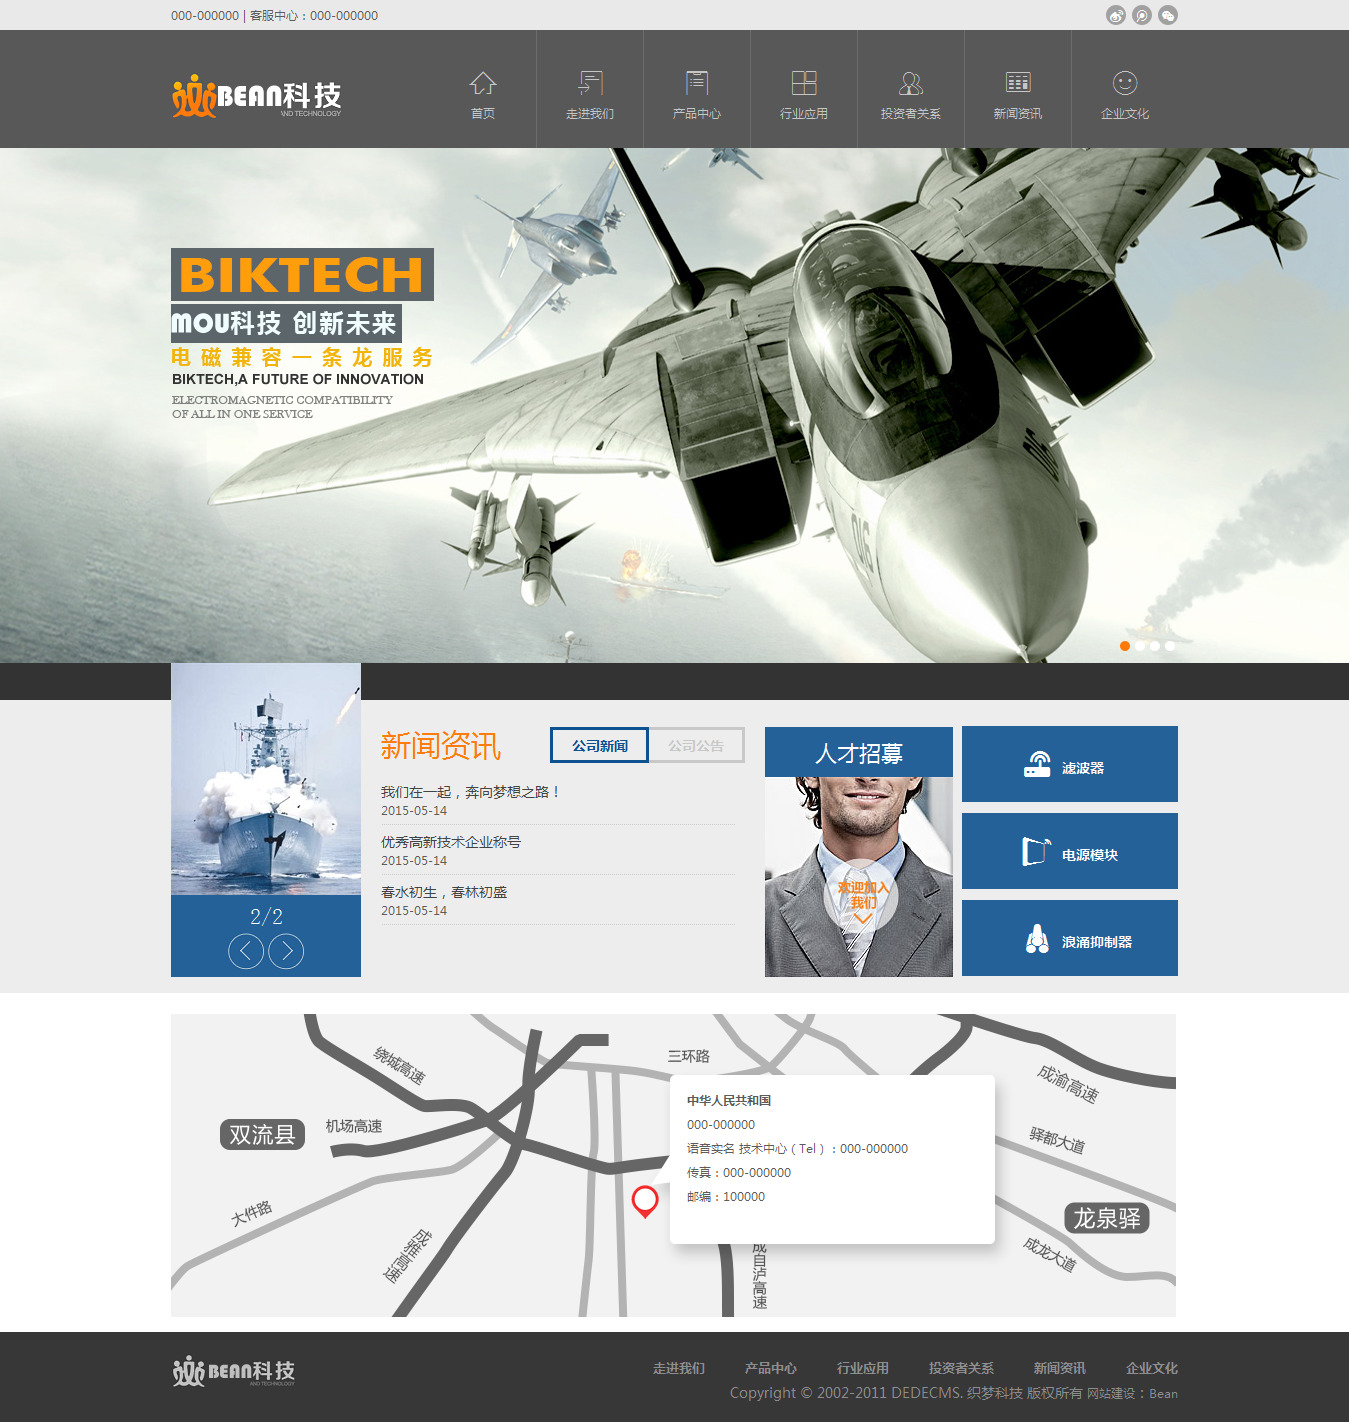This screenshot has width=1349, height=1422.
Task: Open 产品中心 in the top navigation
Action: click(697, 94)
